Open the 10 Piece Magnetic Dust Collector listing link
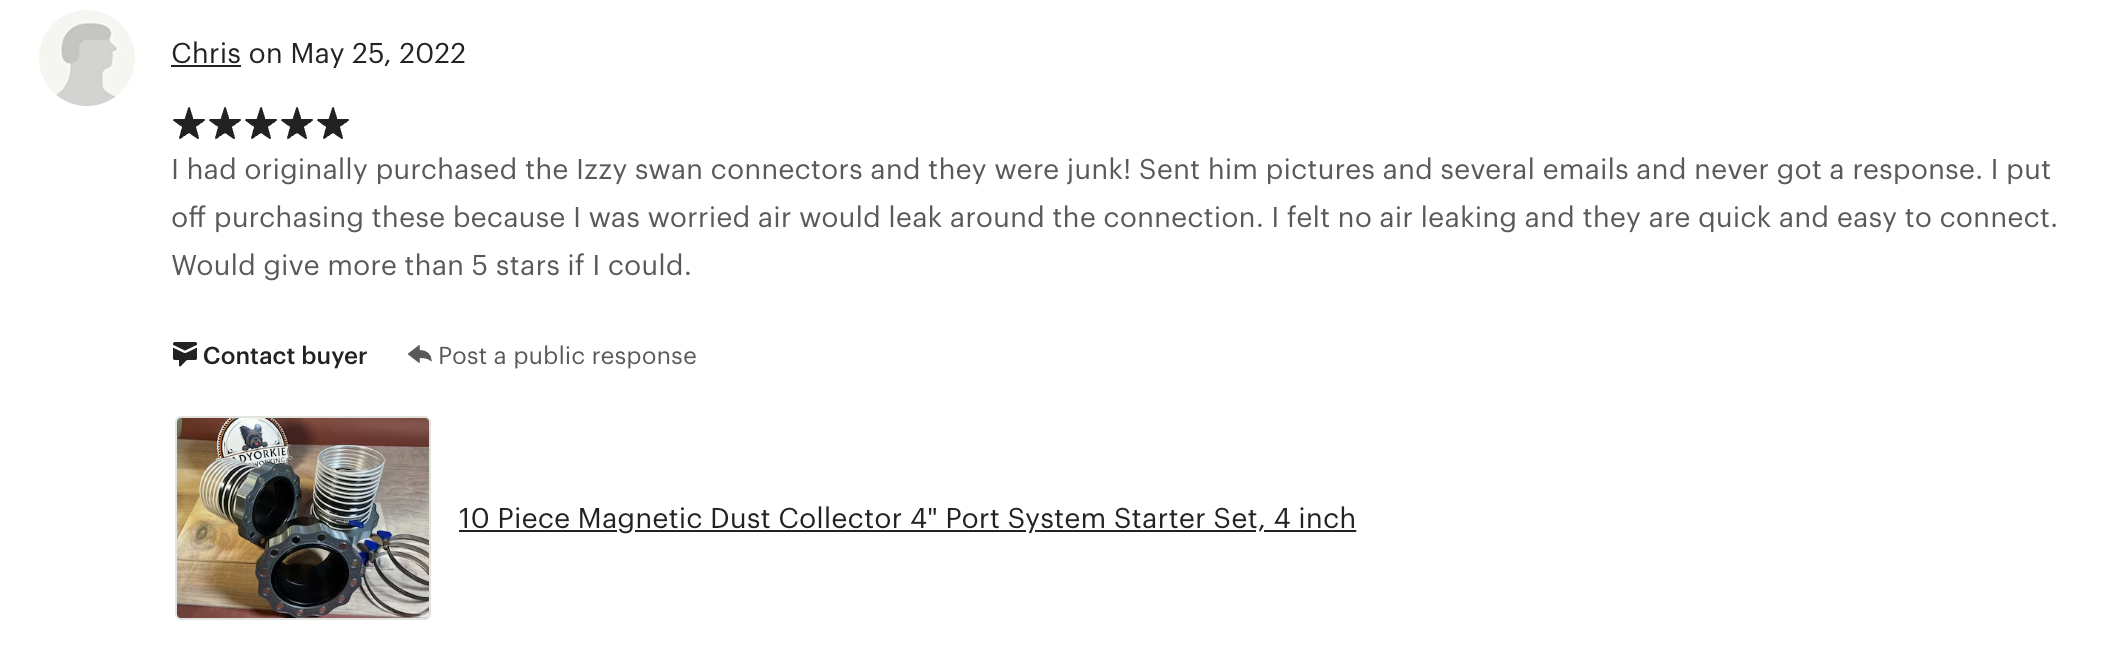This screenshot has height=668, width=2124. [907, 518]
